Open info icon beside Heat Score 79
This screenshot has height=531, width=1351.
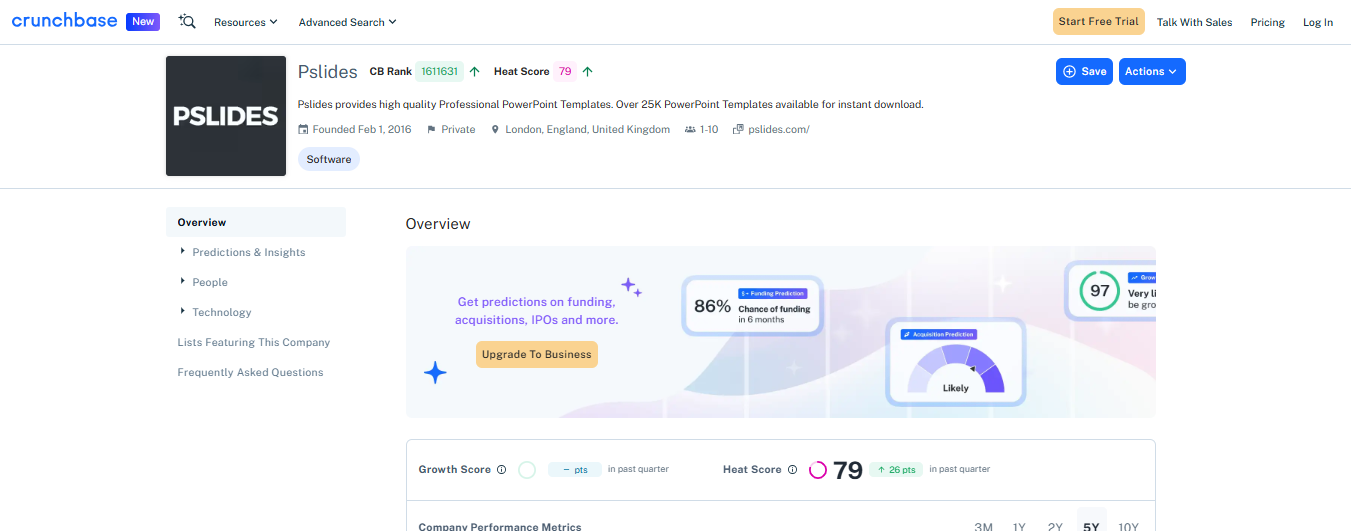[x=792, y=470]
